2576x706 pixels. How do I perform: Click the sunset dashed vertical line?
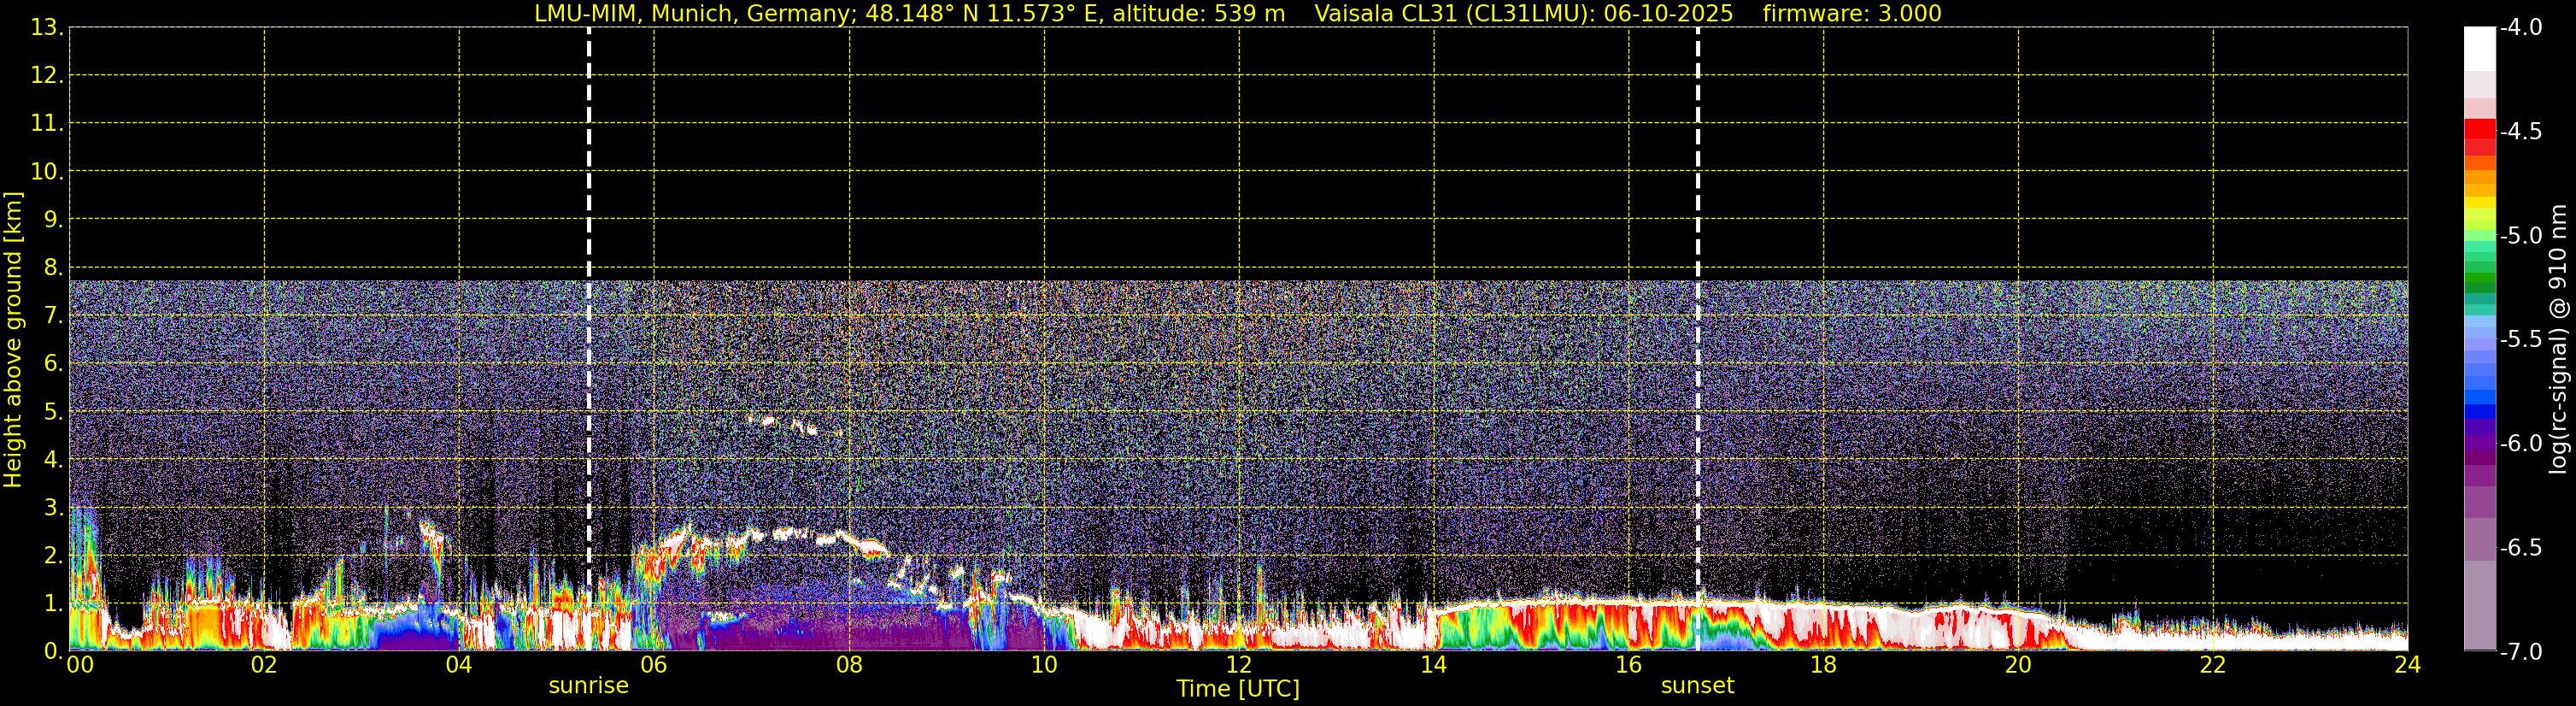point(1697,300)
